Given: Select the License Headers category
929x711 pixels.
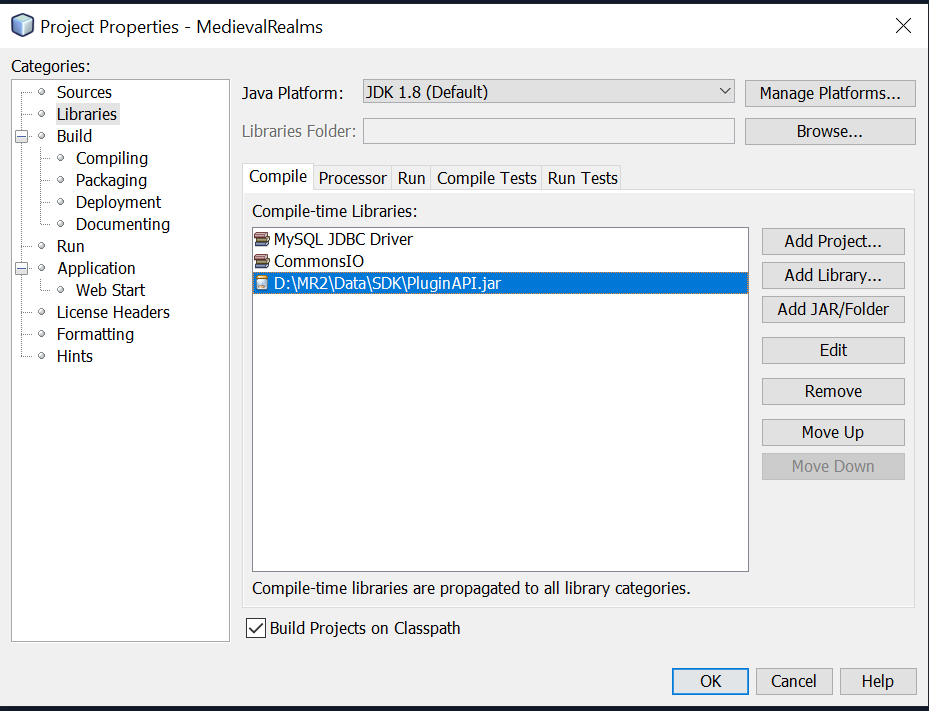Looking at the screenshot, I should click(113, 312).
